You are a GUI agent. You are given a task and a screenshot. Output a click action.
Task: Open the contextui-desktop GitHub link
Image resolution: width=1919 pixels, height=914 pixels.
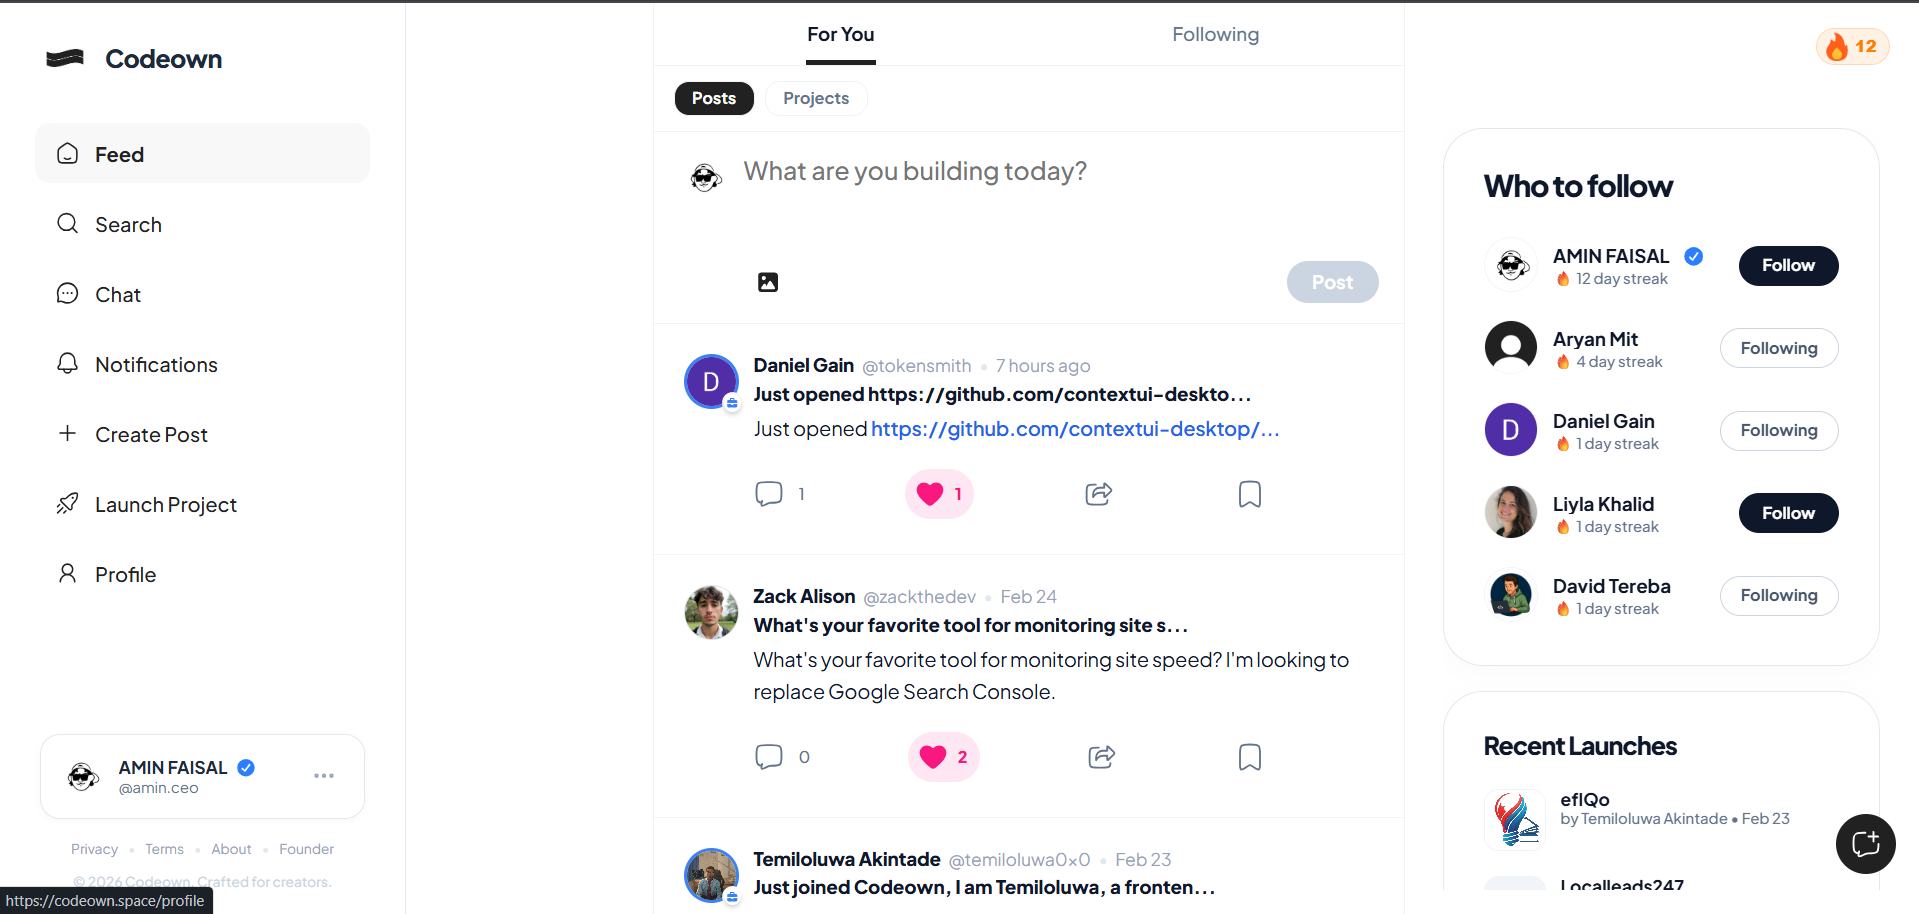point(1074,428)
